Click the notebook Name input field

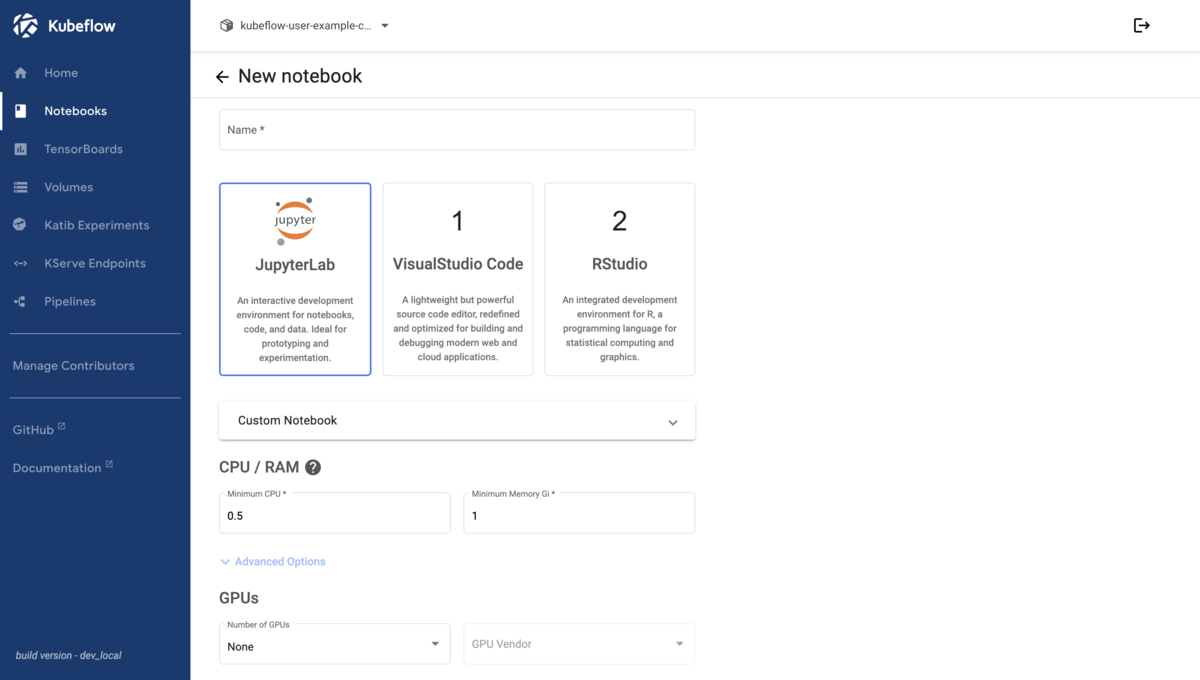pyautogui.click(x=457, y=130)
